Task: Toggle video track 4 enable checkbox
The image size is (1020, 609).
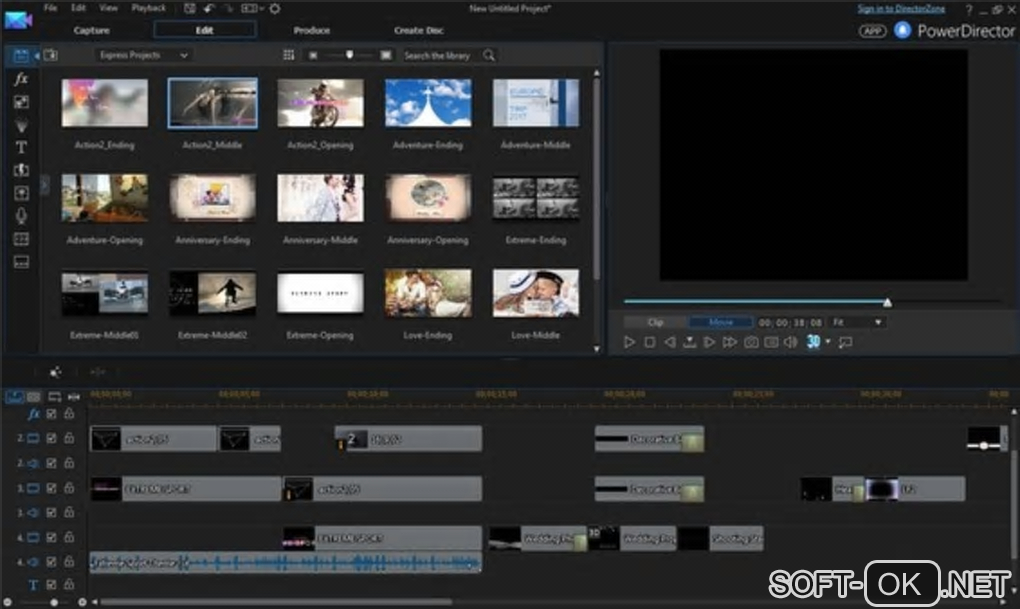Action: point(51,537)
